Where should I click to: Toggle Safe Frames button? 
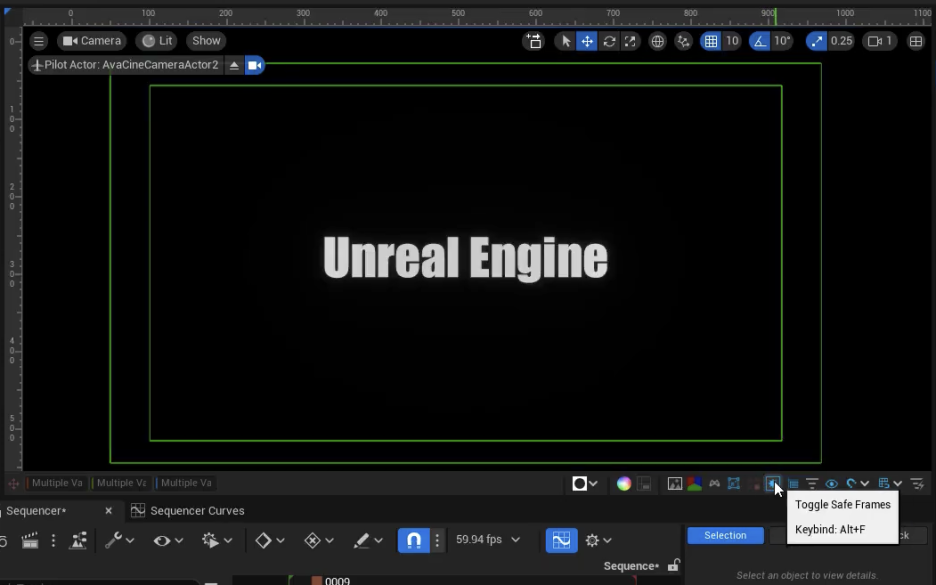point(772,484)
